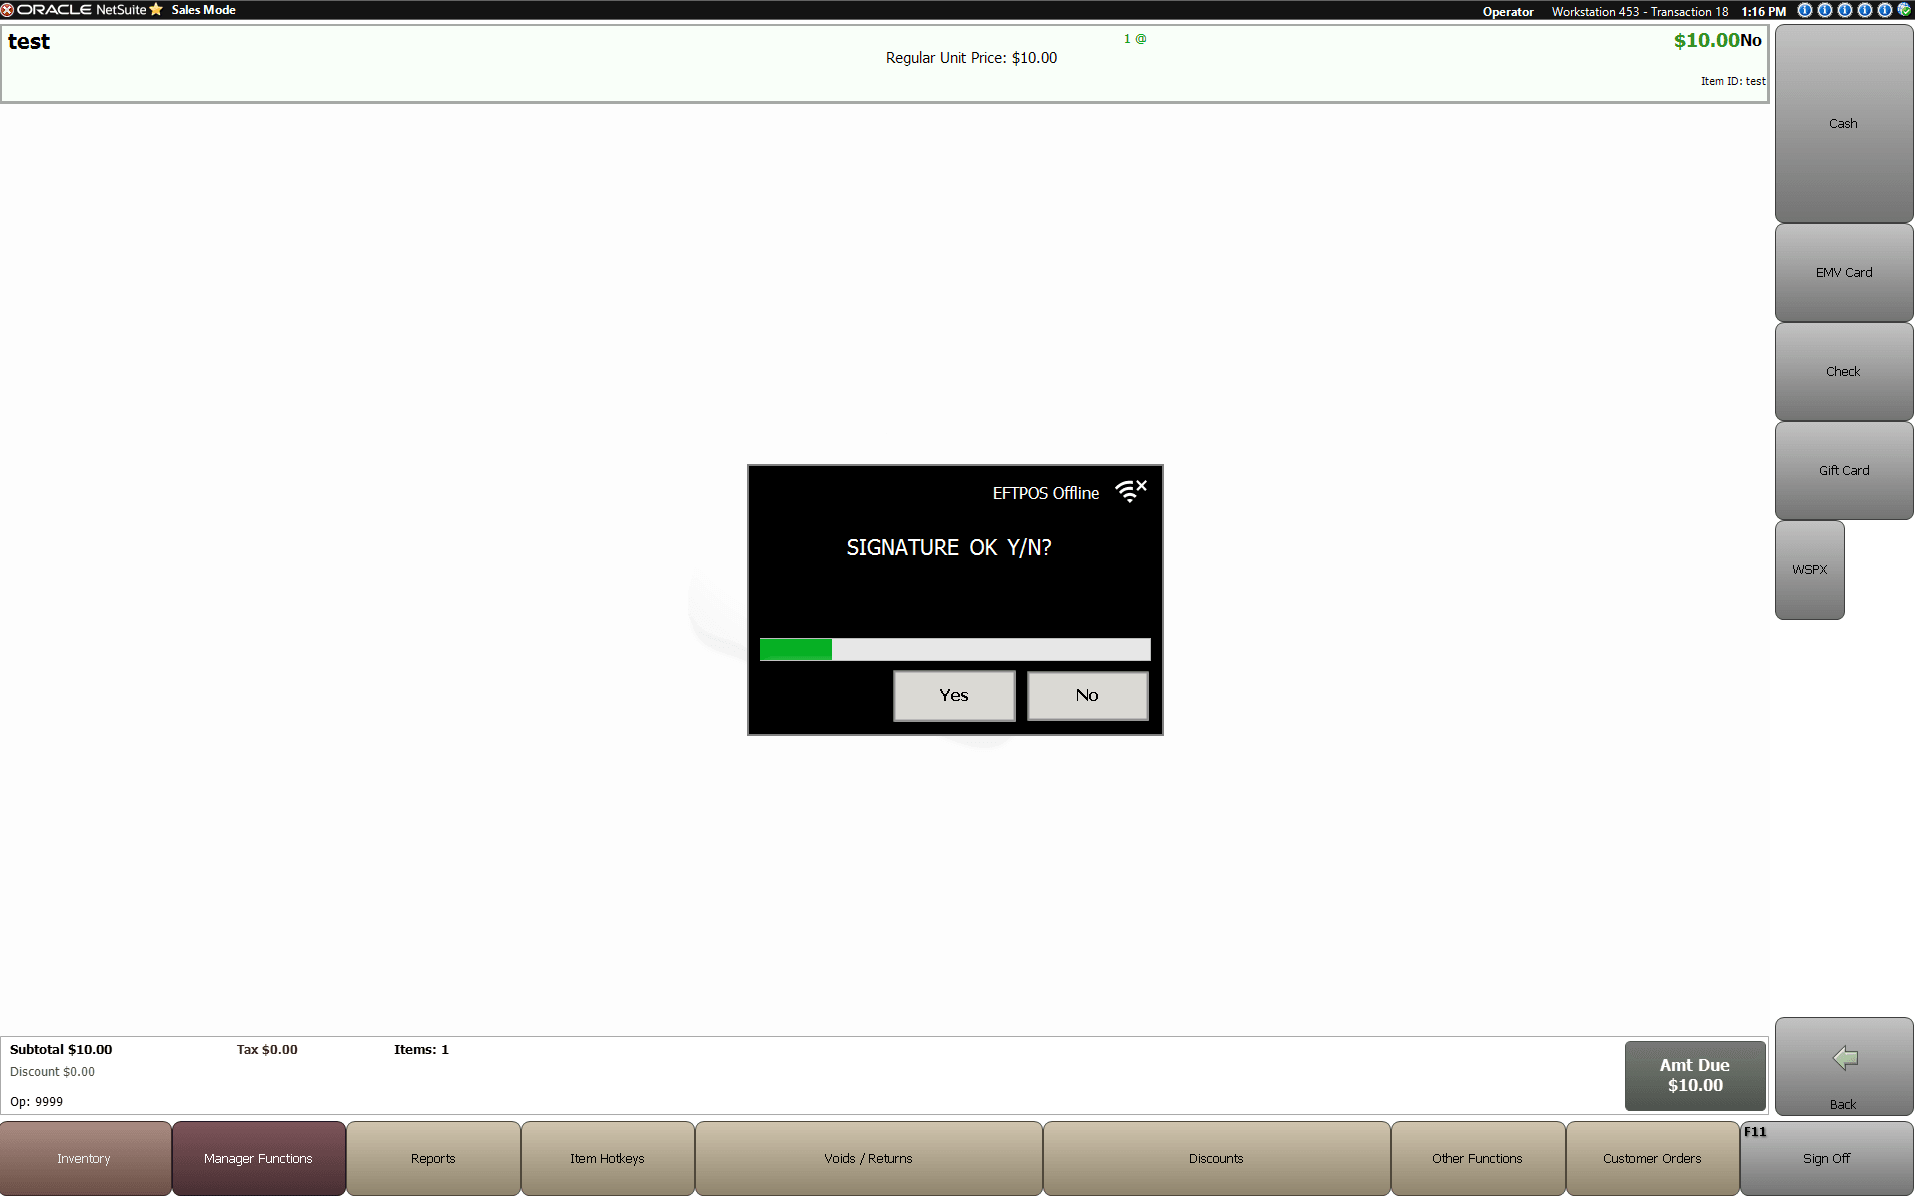Click 'EFTPOS Offline' status text
The image size is (1915, 1196).
(x=1046, y=493)
